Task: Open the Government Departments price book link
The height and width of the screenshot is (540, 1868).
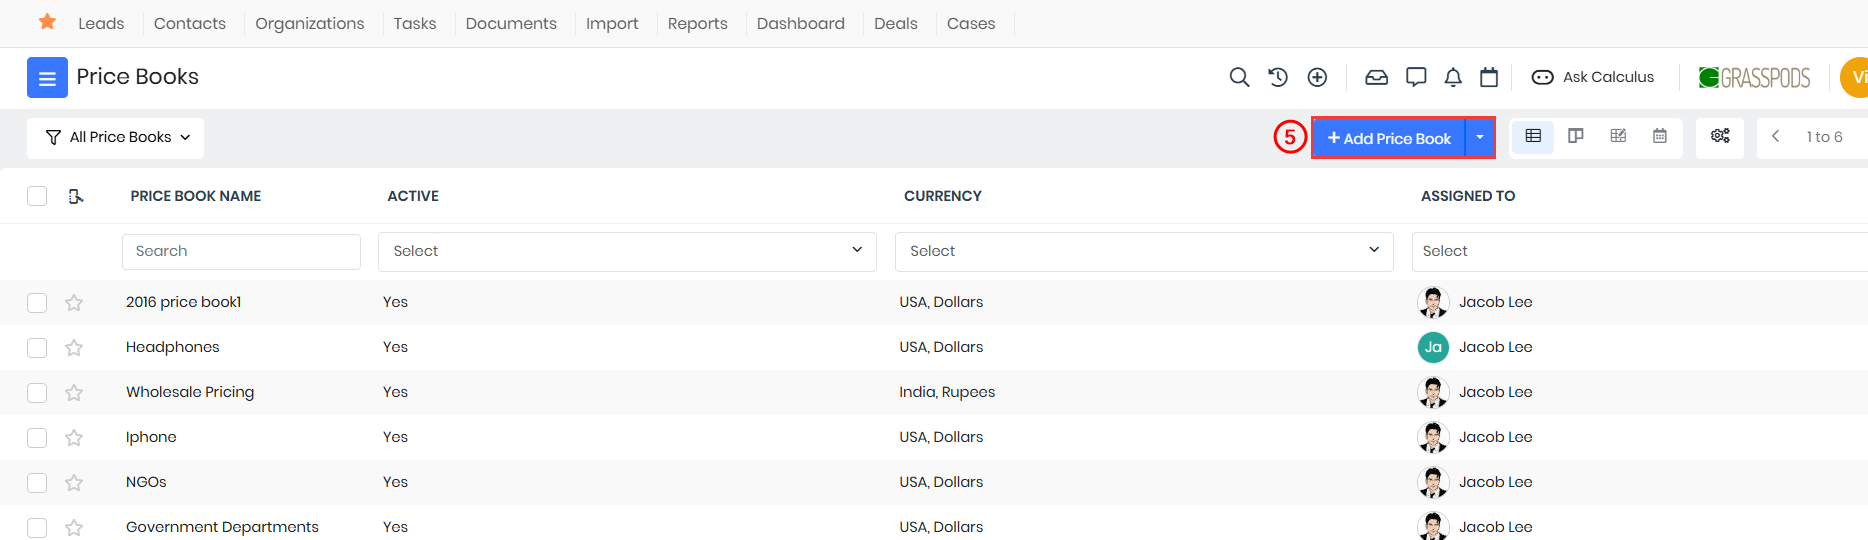Action: pos(222,527)
